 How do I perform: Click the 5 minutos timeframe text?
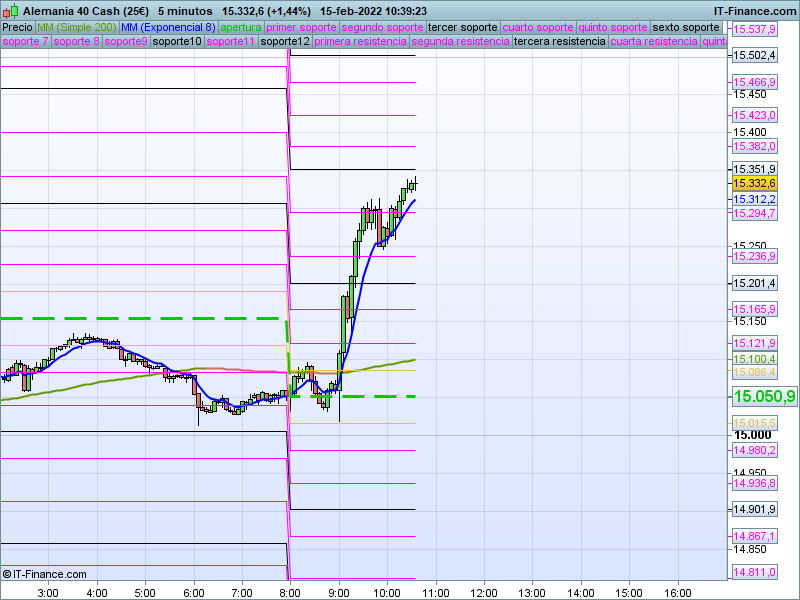tap(185, 11)
